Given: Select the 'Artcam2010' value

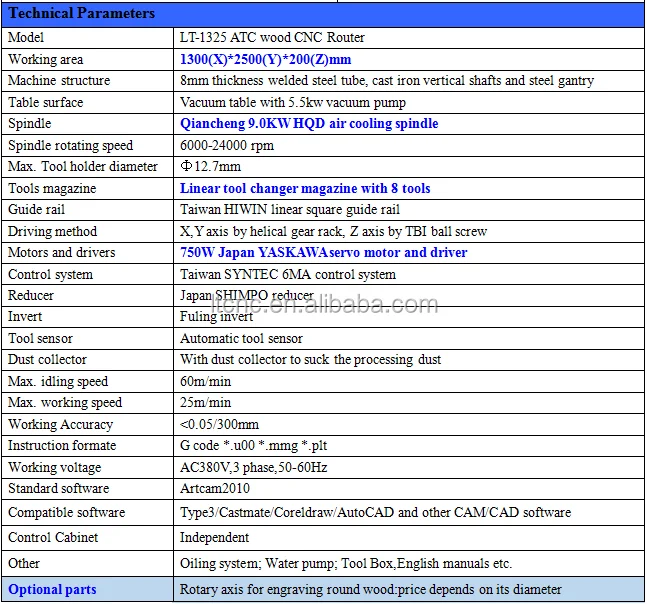Looking at the screenshot, I should (x=215, y=489).
